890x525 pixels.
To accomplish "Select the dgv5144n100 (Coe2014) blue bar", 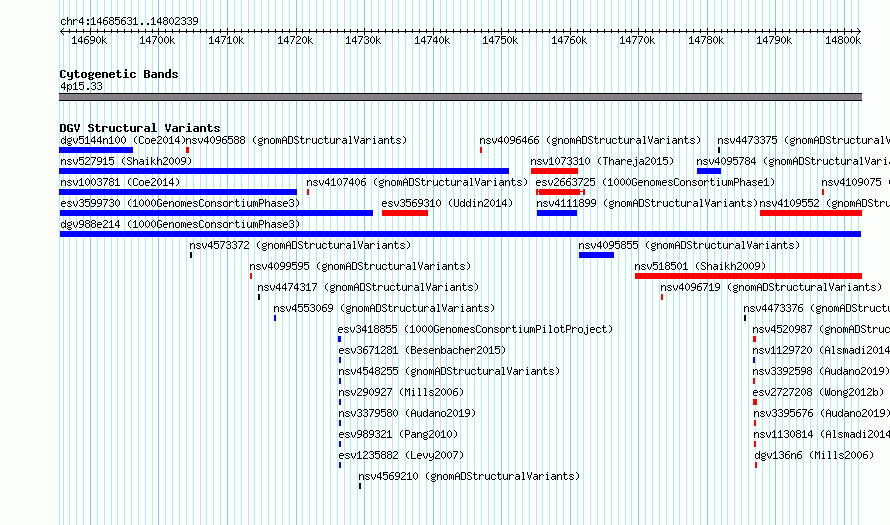I will tap(96, 150).
